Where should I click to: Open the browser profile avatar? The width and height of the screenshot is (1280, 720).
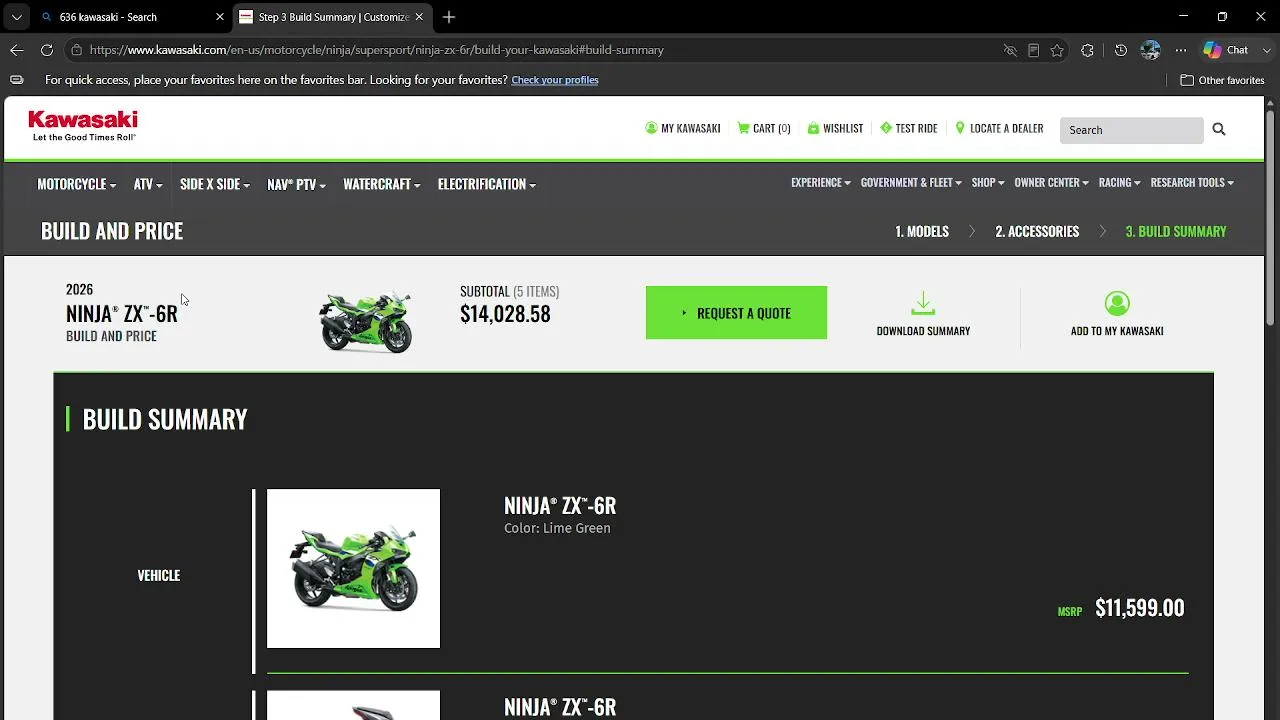[x=1150, y=50]
